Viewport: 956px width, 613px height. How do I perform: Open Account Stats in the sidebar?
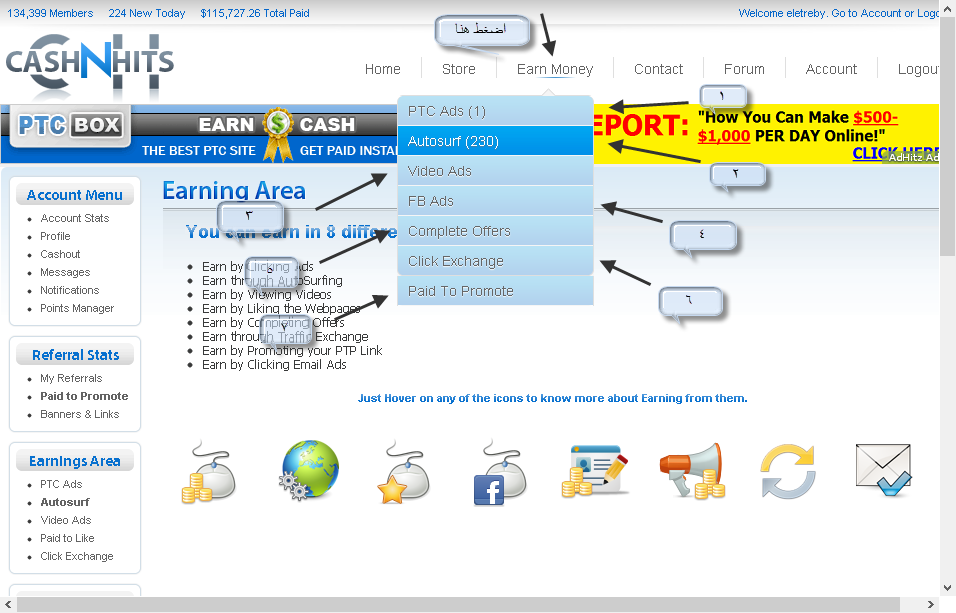click(75, 218)
